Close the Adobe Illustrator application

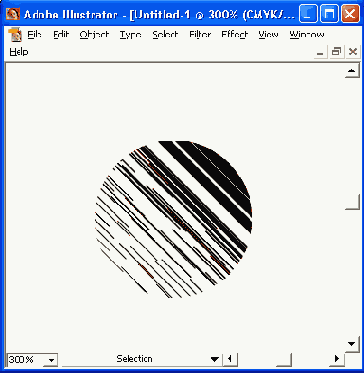coord(350,14)
